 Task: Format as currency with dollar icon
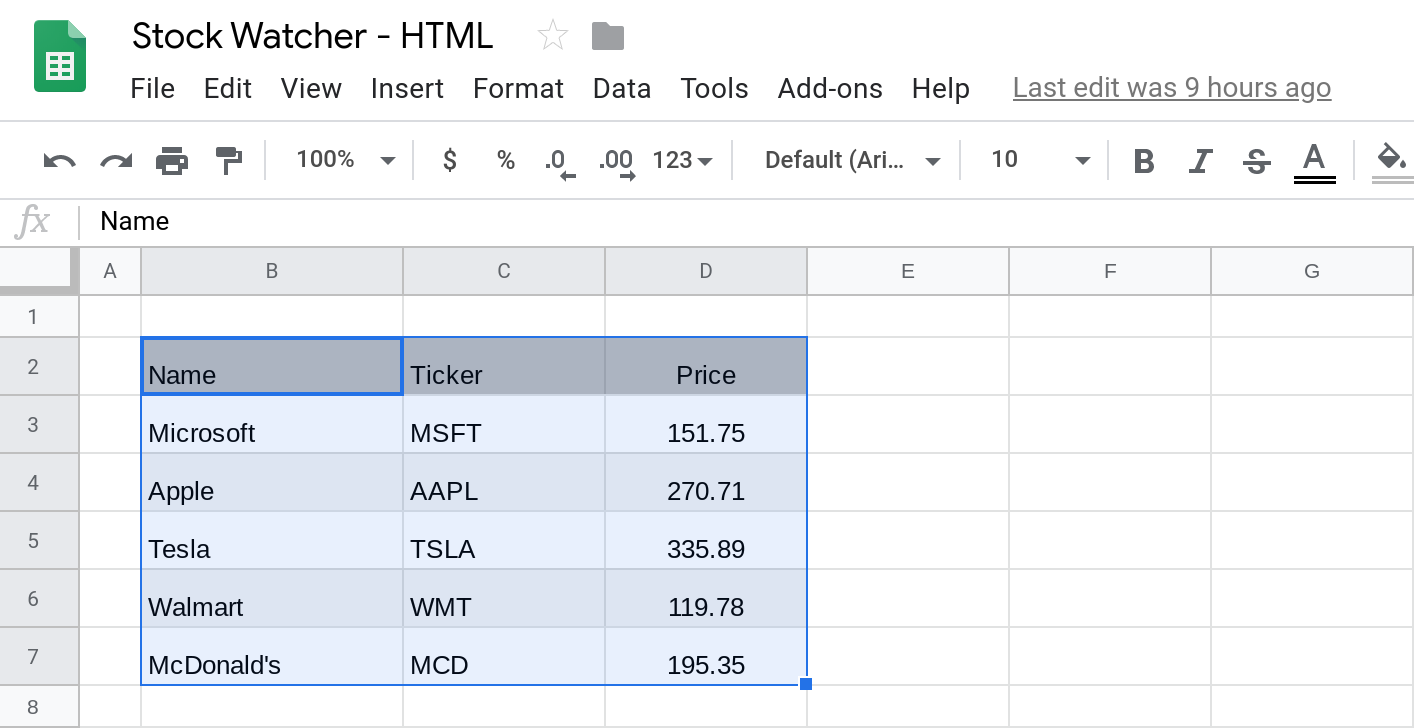450,160
